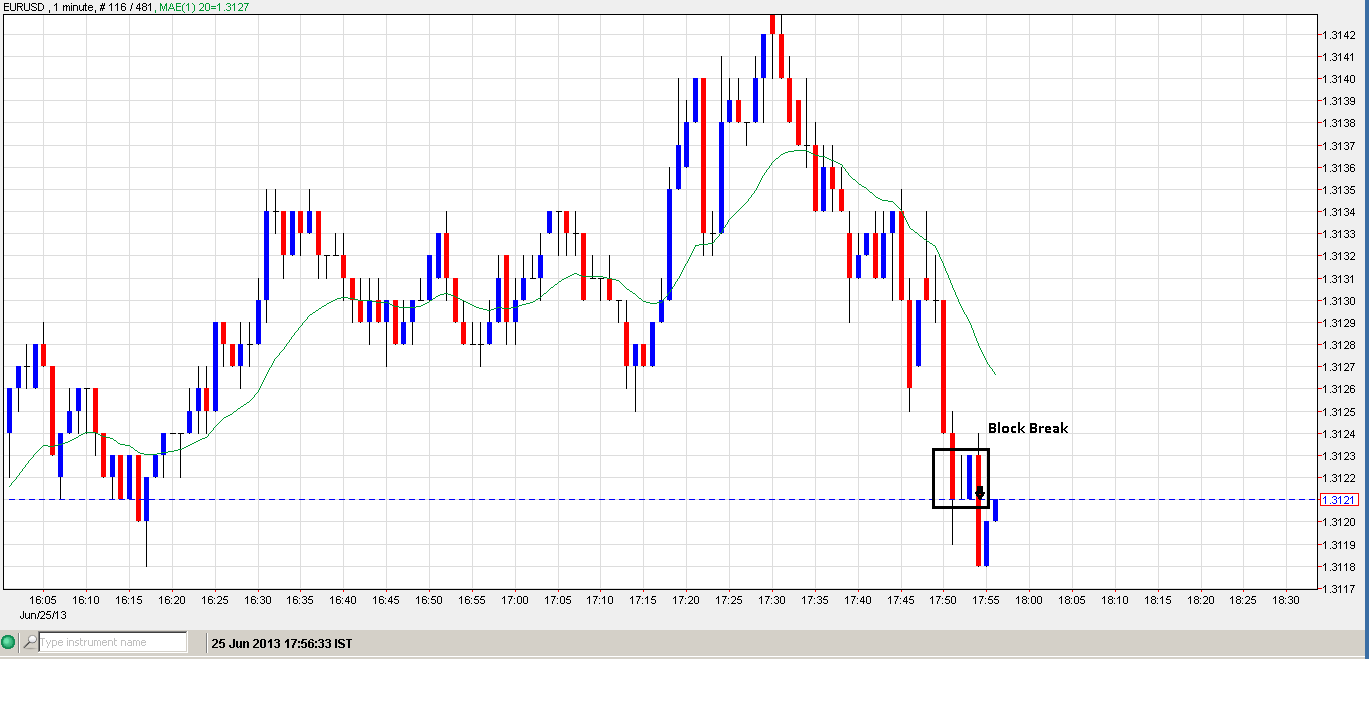Select the EURUSD symbol label in chart header
This screenshot has height=728, width=1370.
(23, 7)
